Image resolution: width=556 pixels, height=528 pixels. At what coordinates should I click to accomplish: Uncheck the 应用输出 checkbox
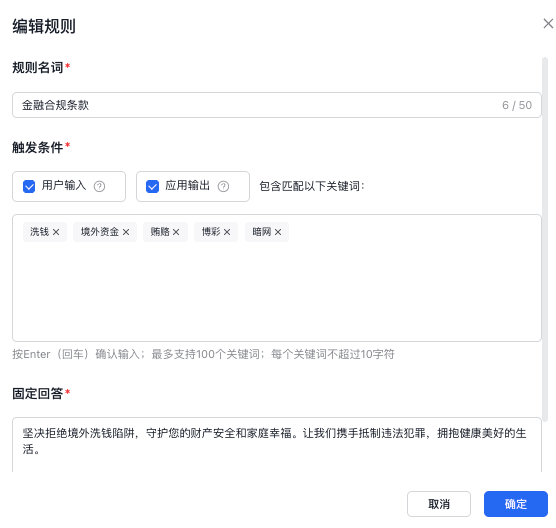[x=152, y=186]
